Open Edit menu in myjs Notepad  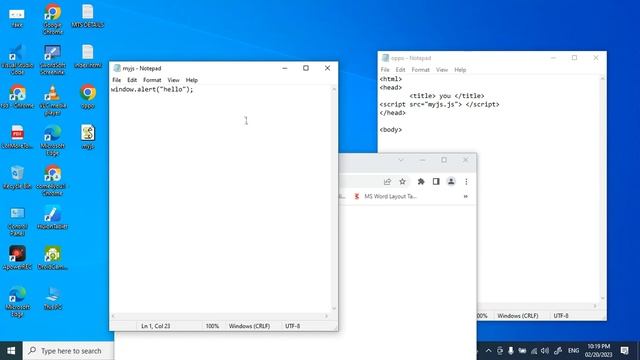(132, 80)
